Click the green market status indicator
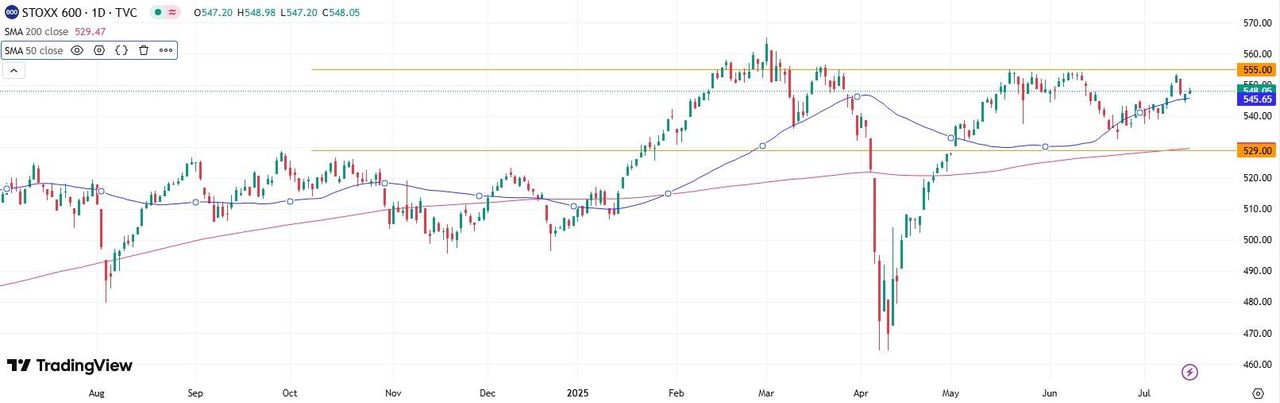Viewport: 1280px width, 403px height. click(x=158, y=12)
